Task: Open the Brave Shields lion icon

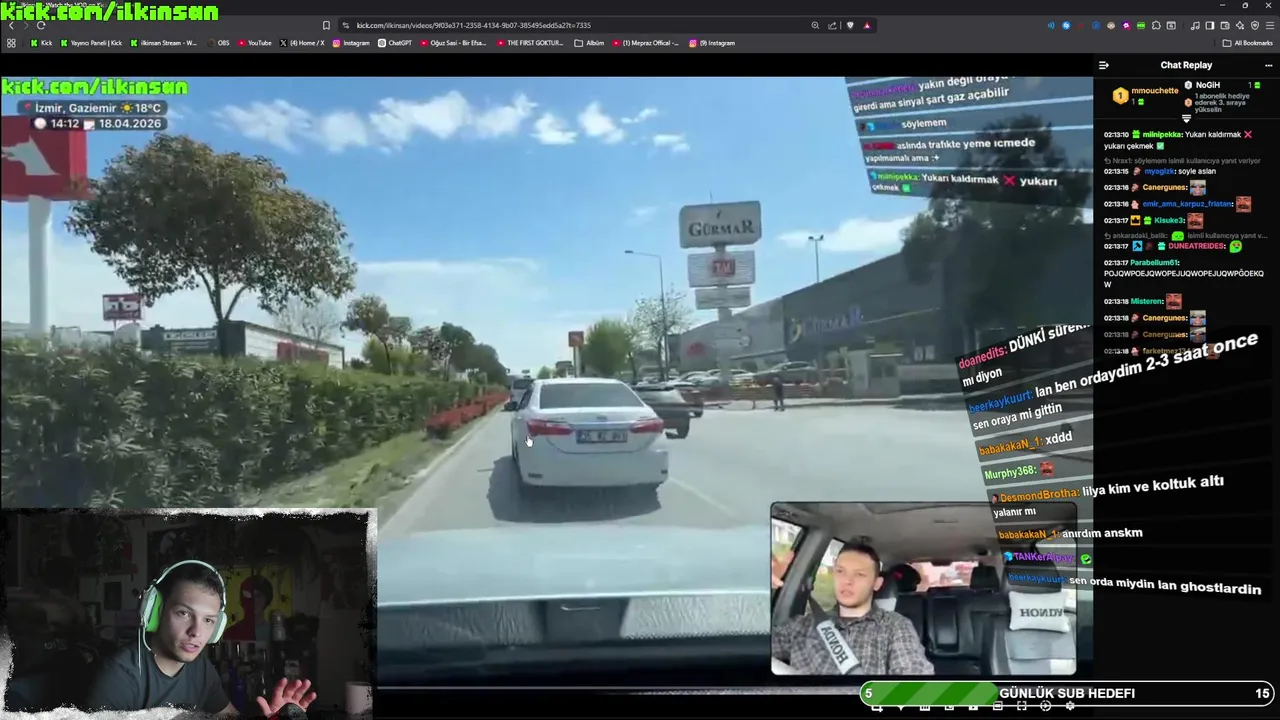Action: (851, 25)
